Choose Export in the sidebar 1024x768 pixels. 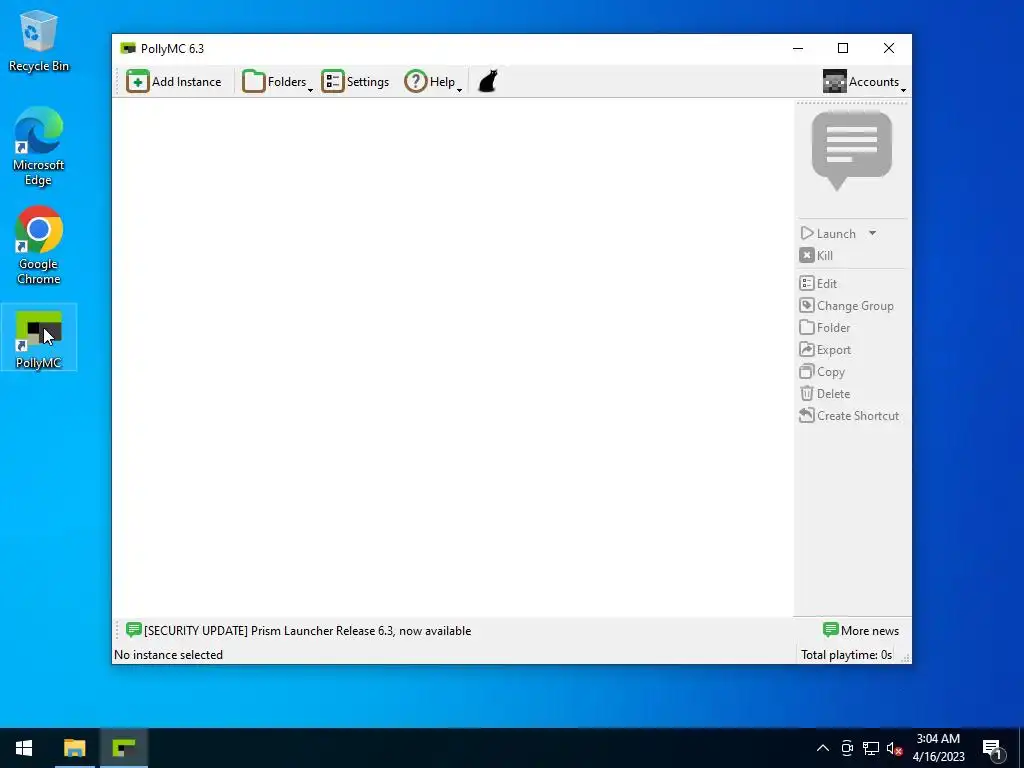click(825, 350)
